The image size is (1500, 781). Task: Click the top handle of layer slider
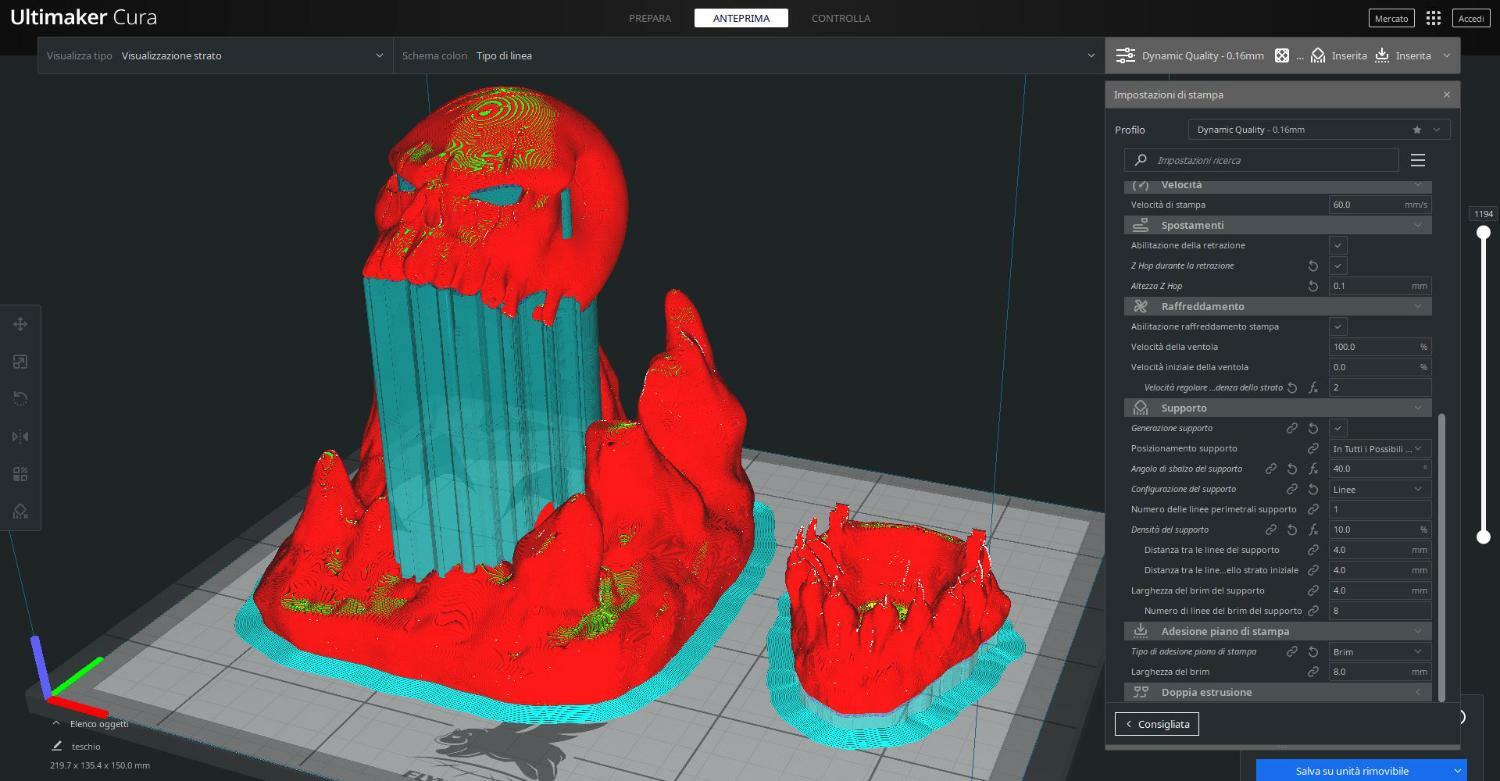click(x=1484, y=232)
